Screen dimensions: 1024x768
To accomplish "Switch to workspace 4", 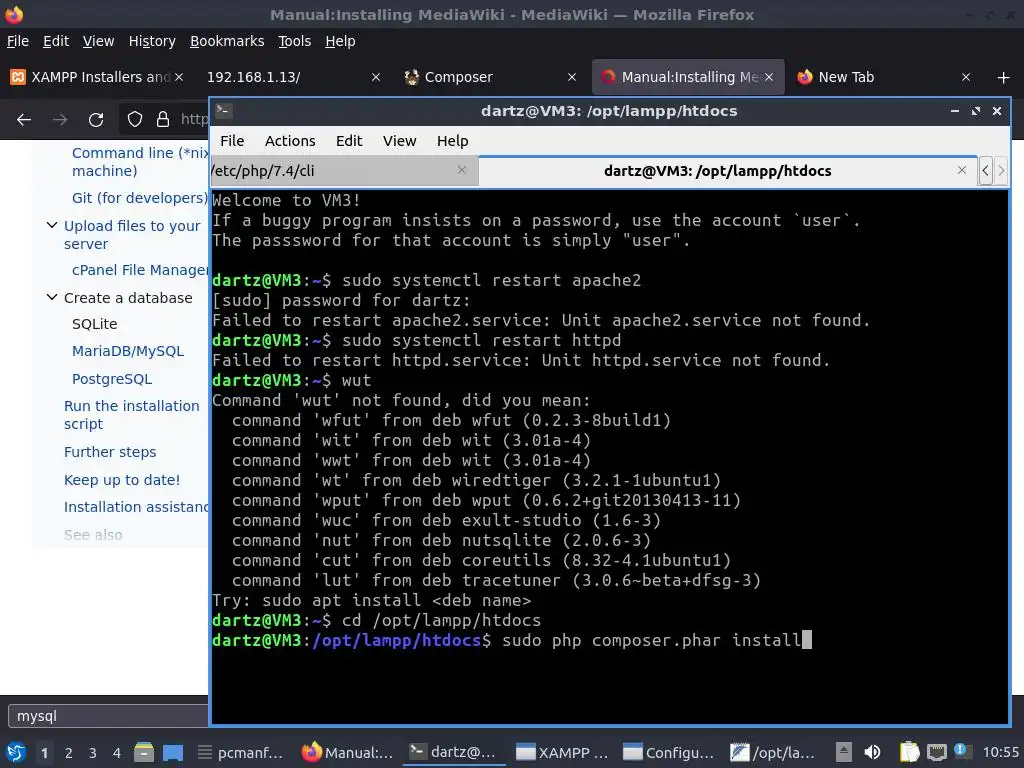I will tap(117, 753).
